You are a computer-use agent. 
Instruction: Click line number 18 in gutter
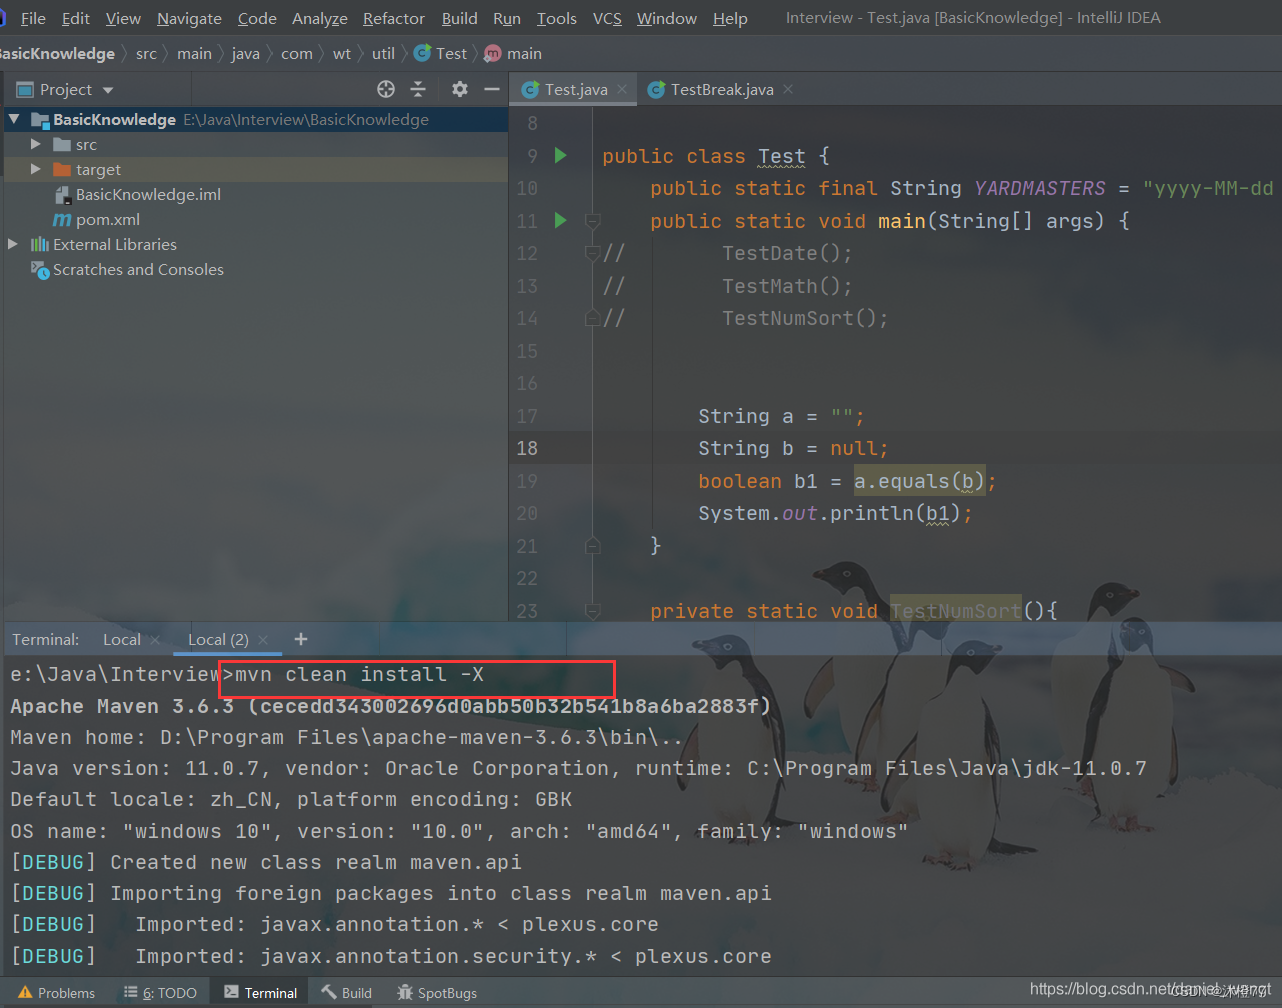point(527,448)
